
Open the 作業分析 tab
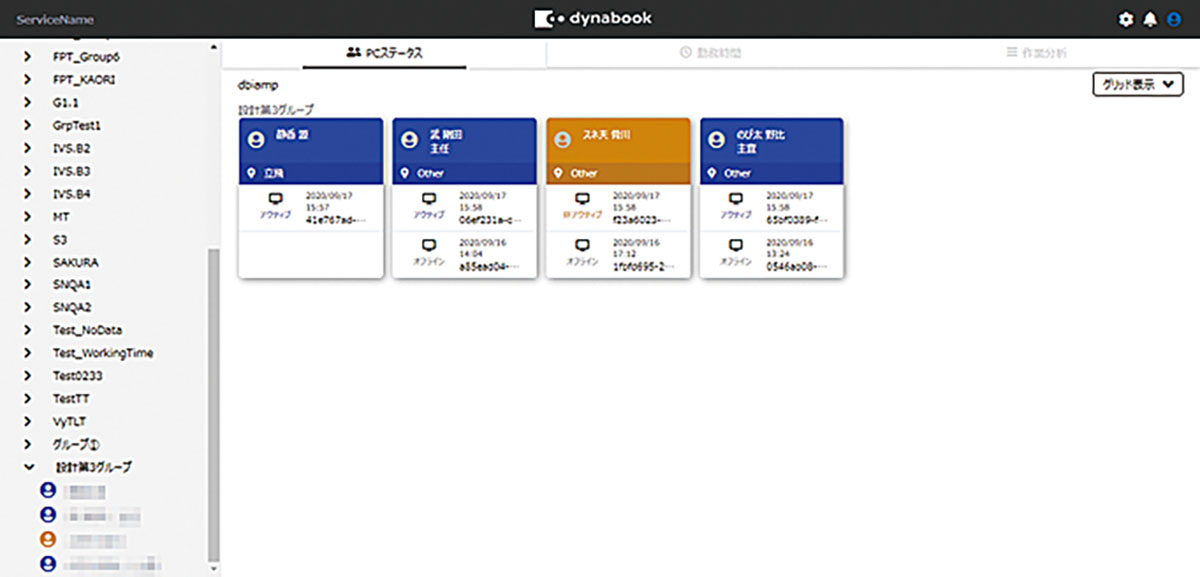tap(1041, 53)
